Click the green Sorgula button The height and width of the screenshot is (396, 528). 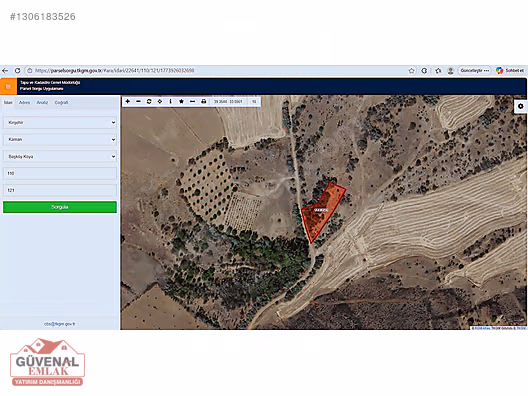pos(60,207)
